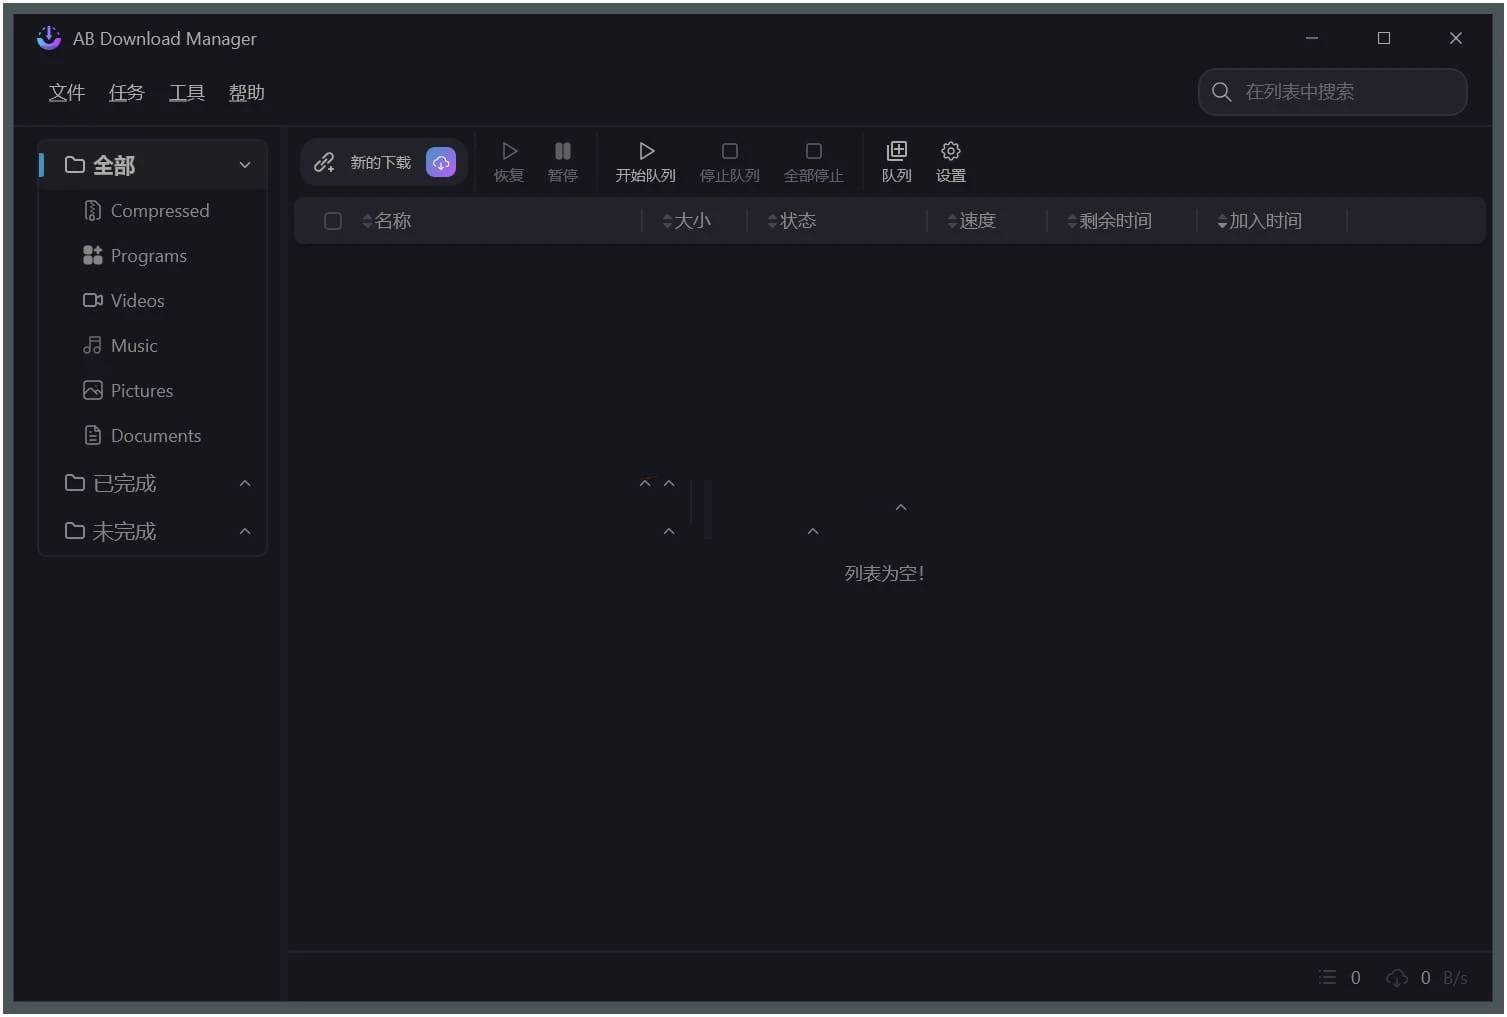Open settings via the 设置 gear icon
Screen dimensions: 1507x1017
(950, 160)
